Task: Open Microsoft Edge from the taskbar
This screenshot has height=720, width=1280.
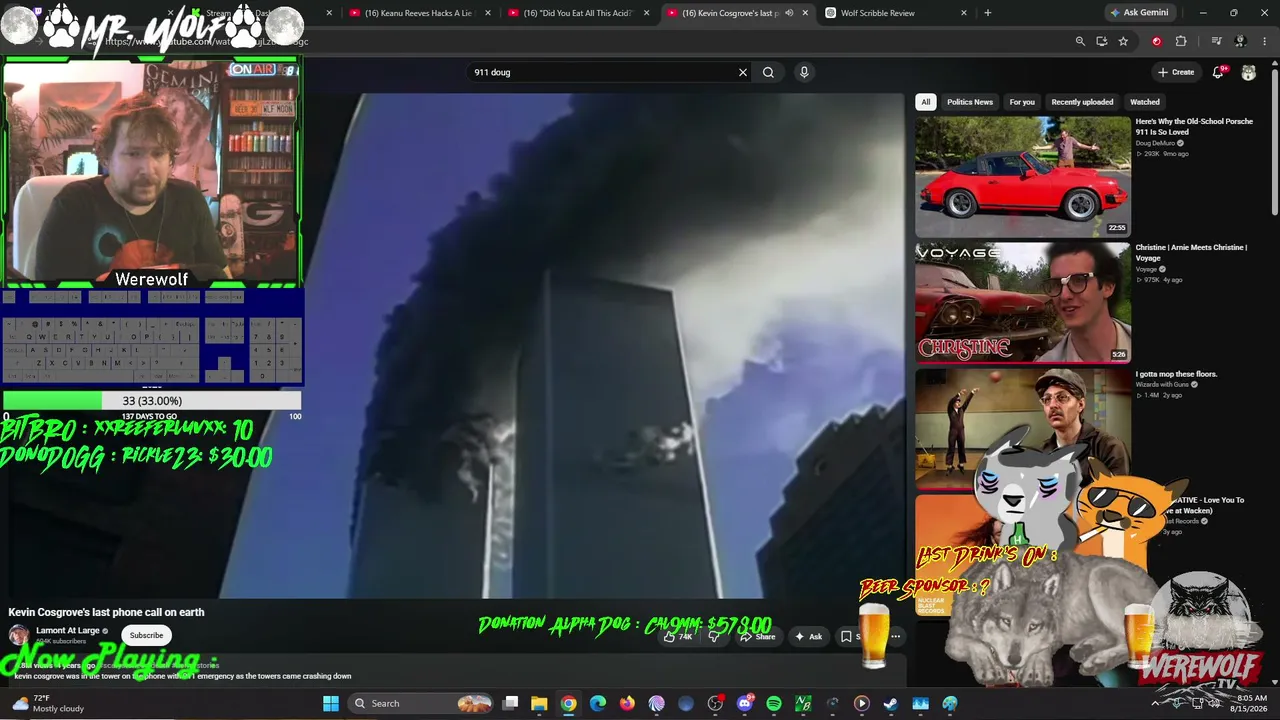Action: click(598, 703)
